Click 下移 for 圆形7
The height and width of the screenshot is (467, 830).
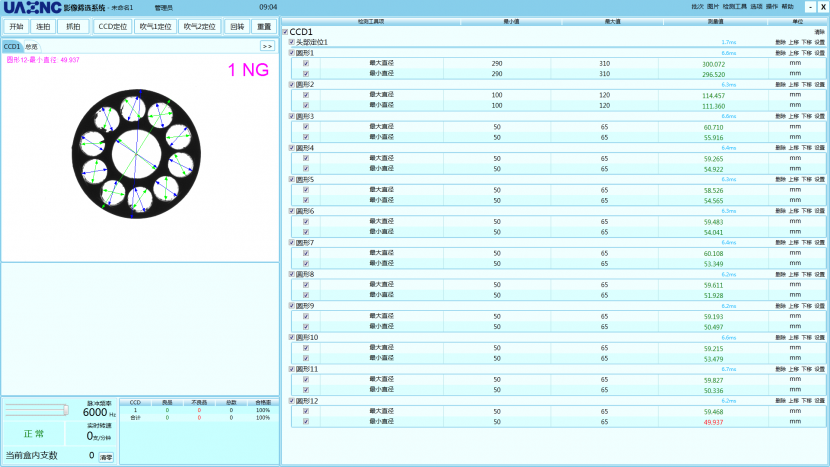pos(807,243)
